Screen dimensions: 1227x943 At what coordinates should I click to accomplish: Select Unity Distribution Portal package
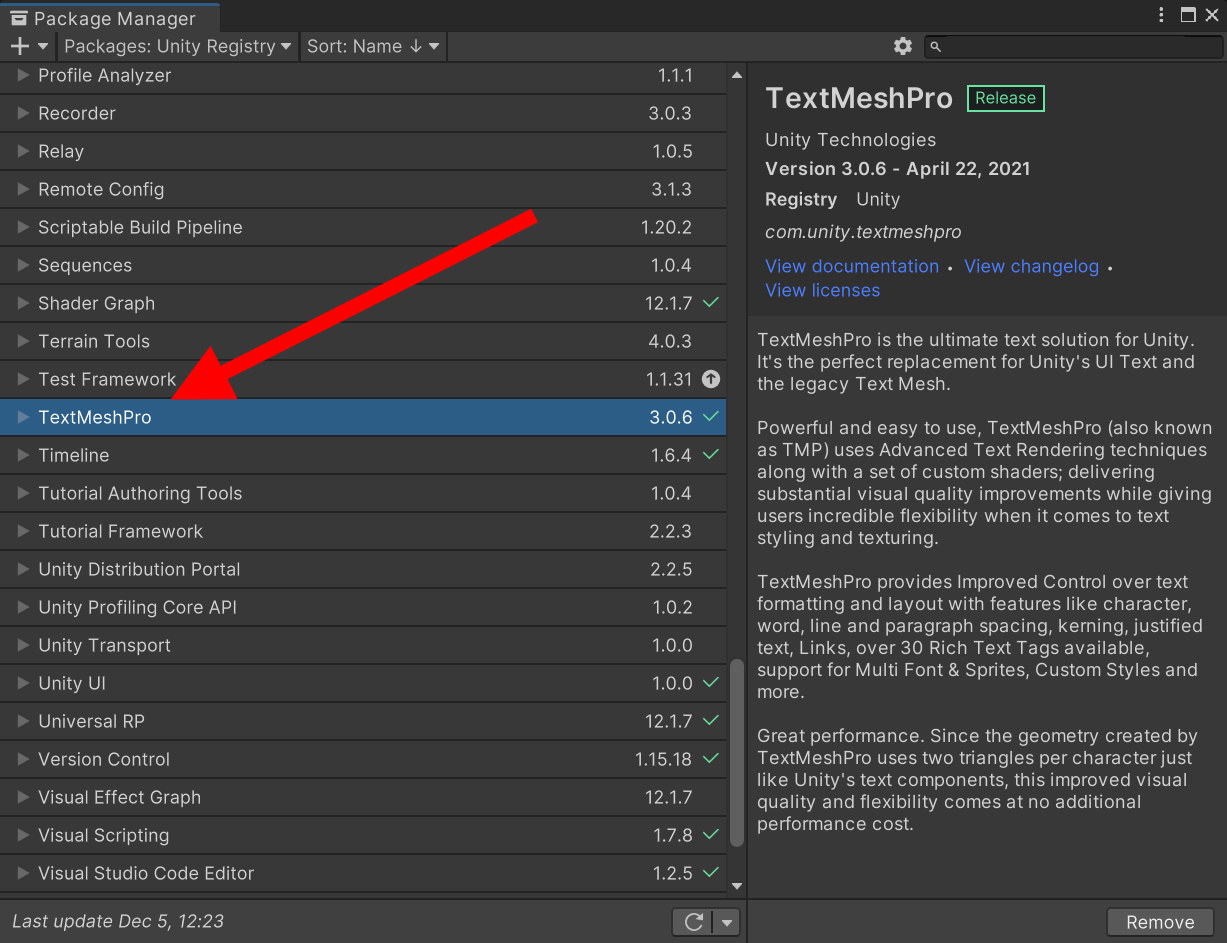coord(363,569)
